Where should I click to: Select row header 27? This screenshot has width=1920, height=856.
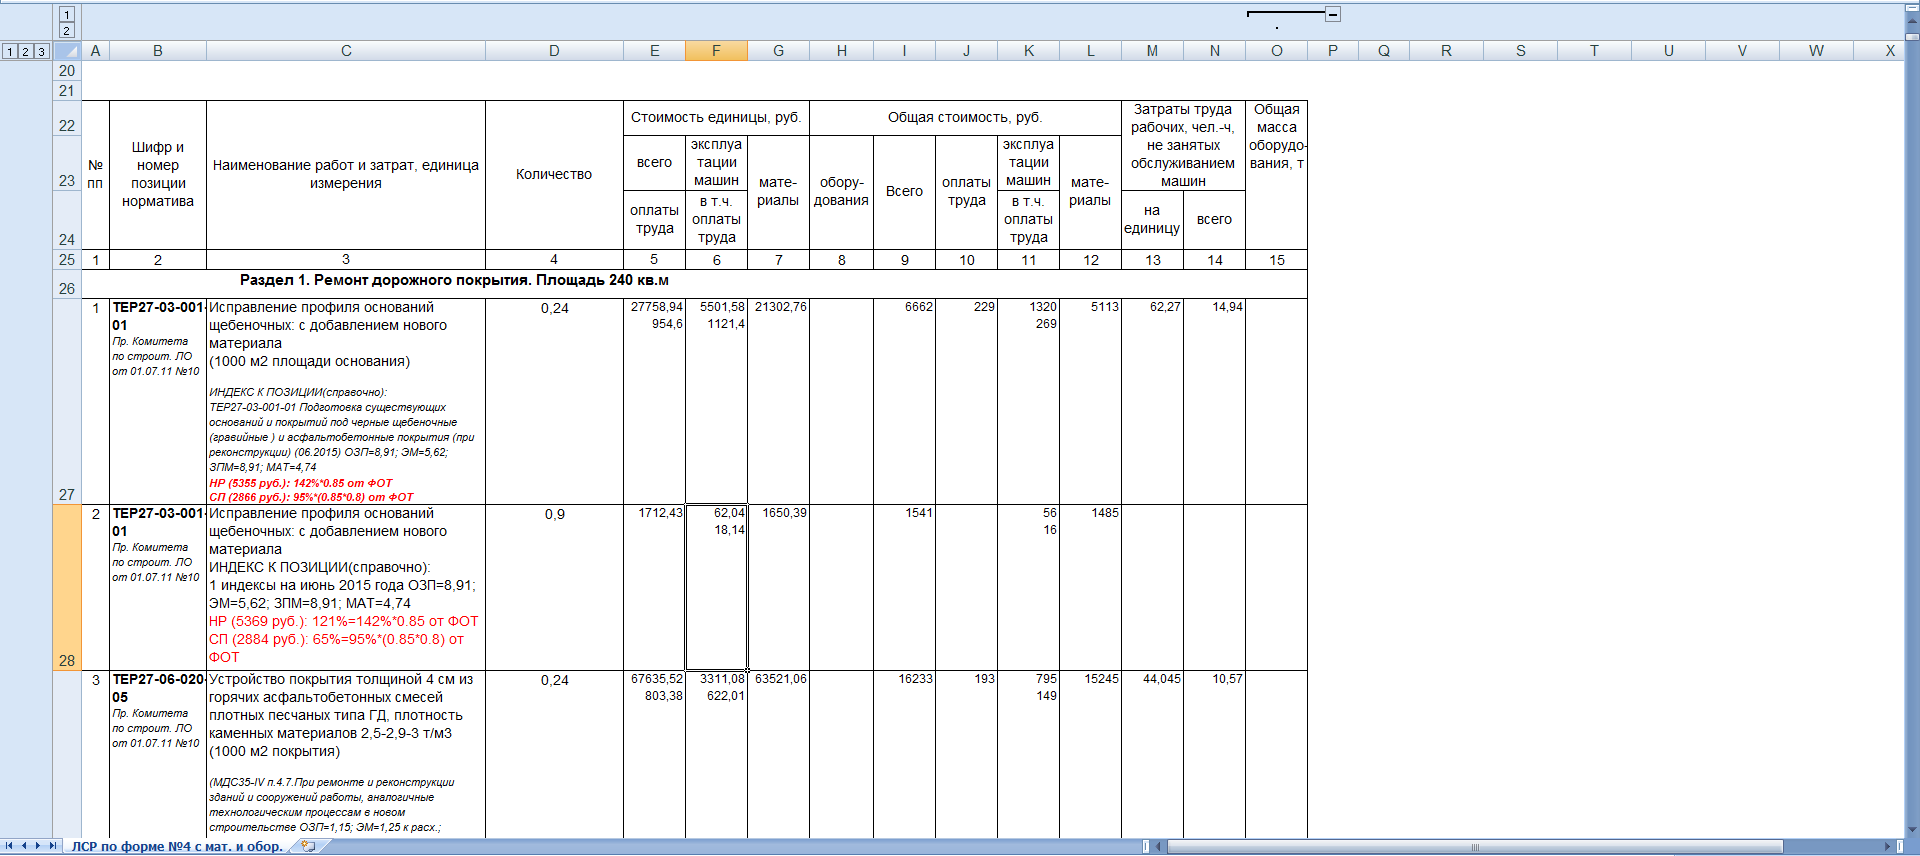pyautogui.click(x=67, y=401)
